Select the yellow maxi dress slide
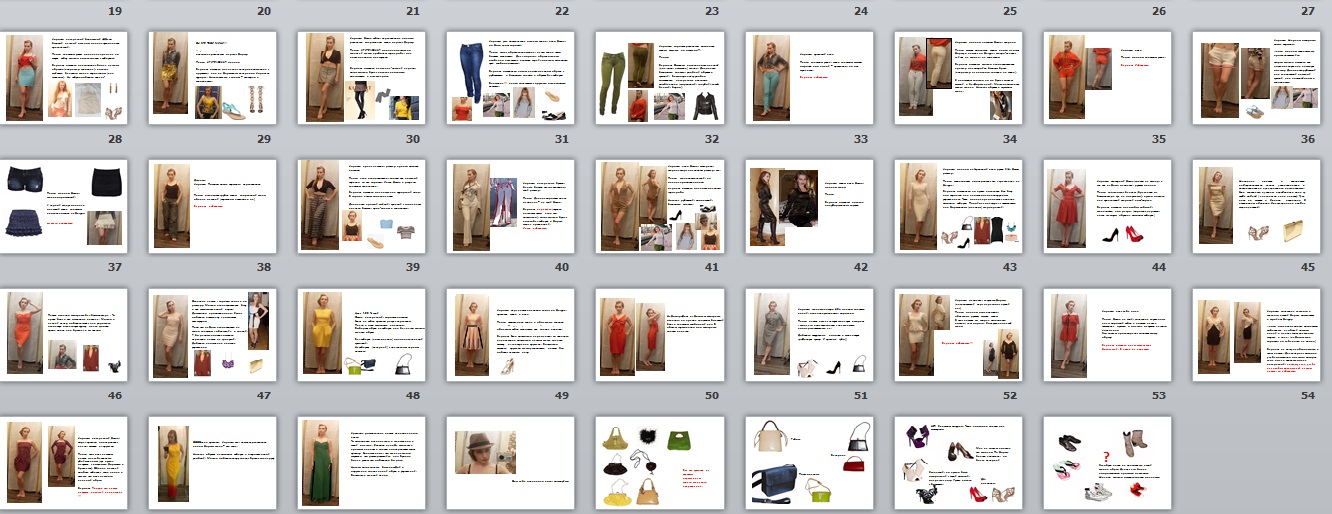Screen dimensions: 1332x514 pyautogui.click(x=212, y=463)
